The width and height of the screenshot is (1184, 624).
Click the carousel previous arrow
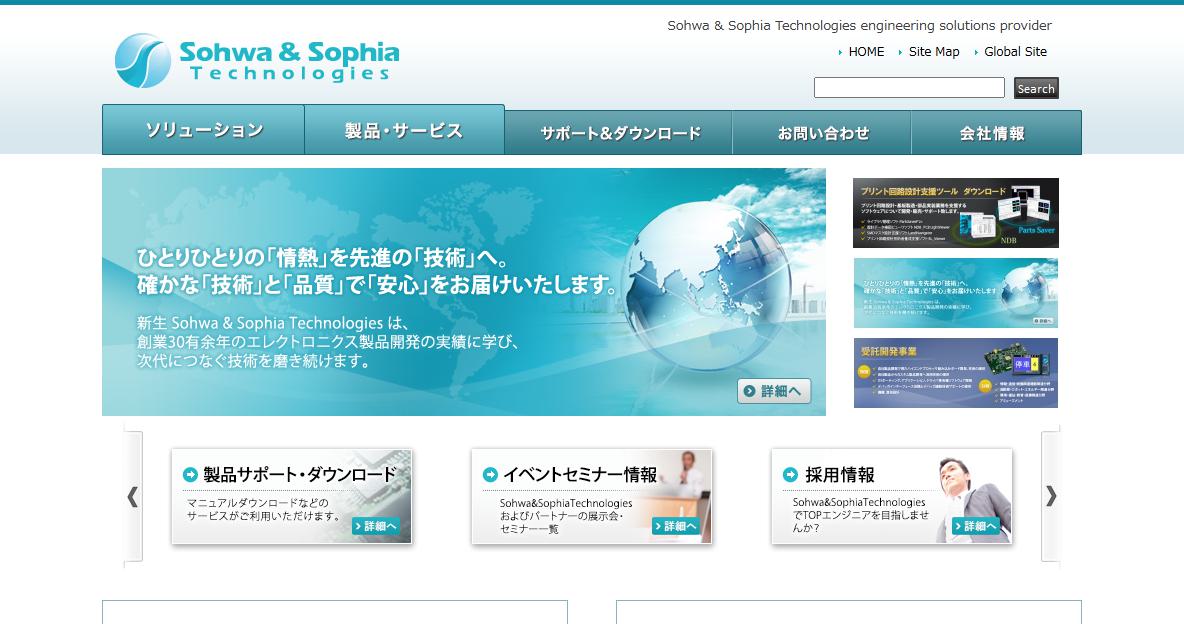pyautogui.click(x=133, y=496)
